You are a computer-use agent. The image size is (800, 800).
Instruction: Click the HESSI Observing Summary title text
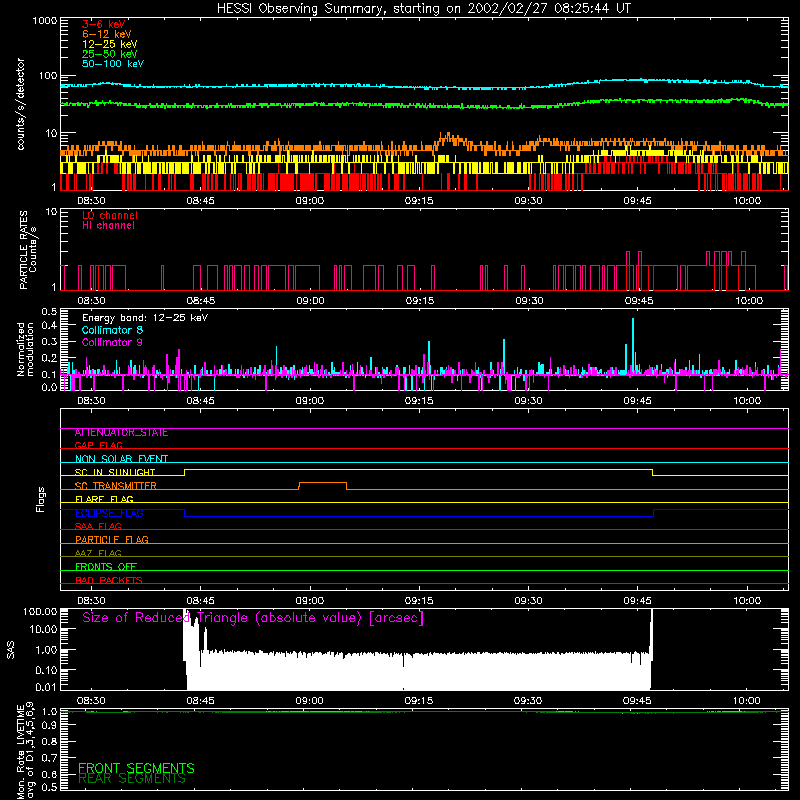click(x=423, y=9)
